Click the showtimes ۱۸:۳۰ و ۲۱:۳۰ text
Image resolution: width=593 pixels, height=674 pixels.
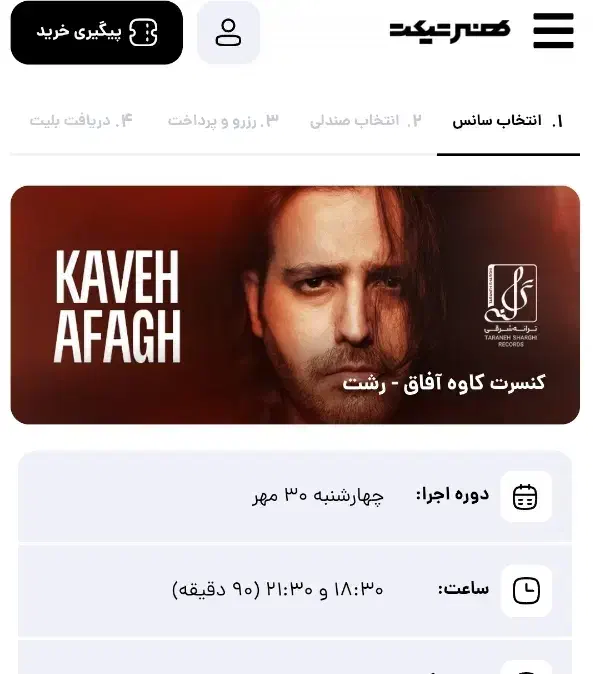(277, 589)
